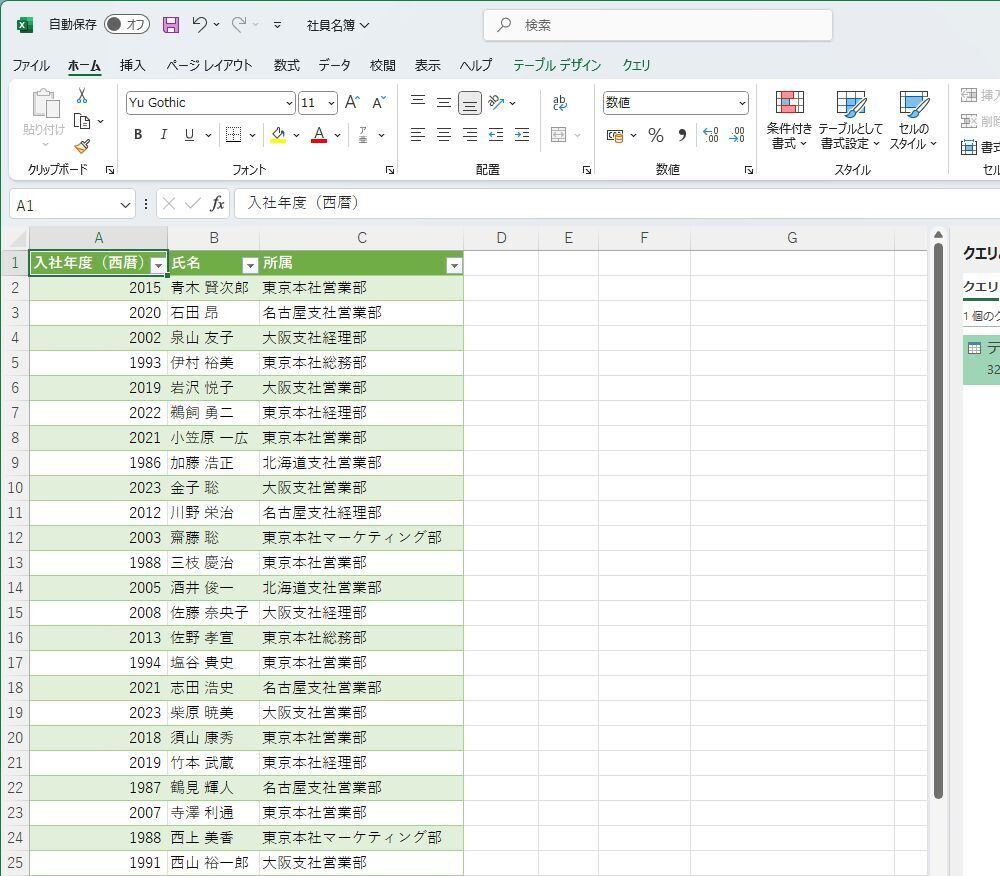Click the scissors cut icon
This screenshot has height=876, width=1000.
coord(82,96)
